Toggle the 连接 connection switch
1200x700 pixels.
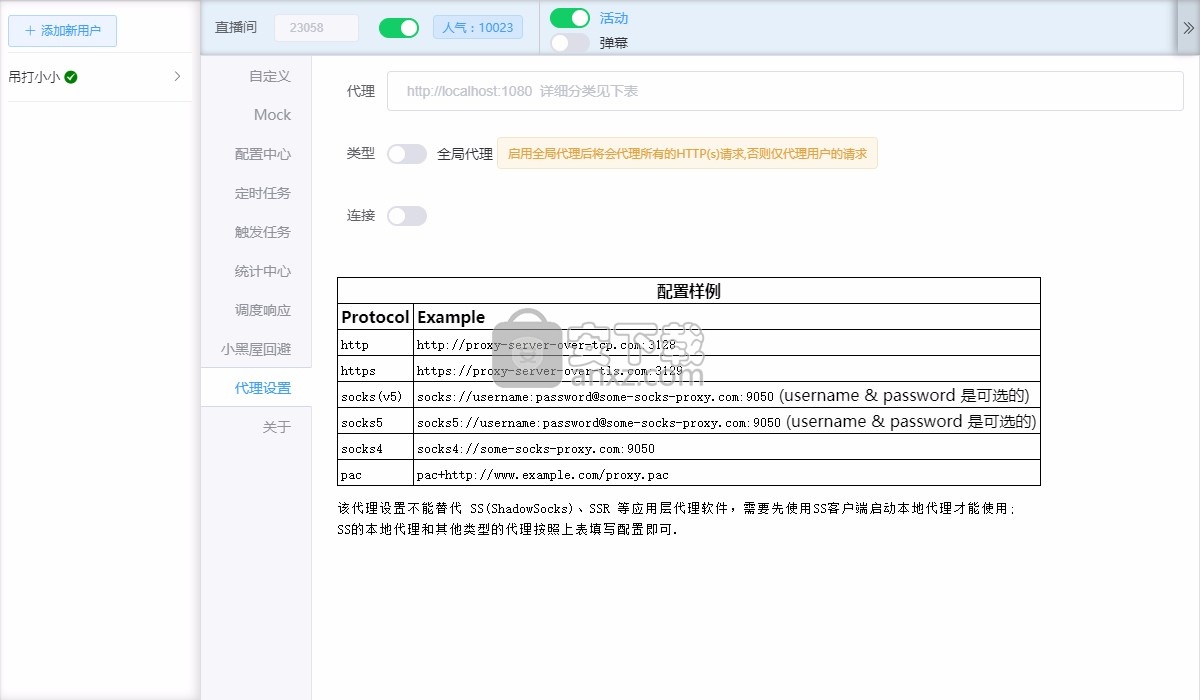point(407,216)
